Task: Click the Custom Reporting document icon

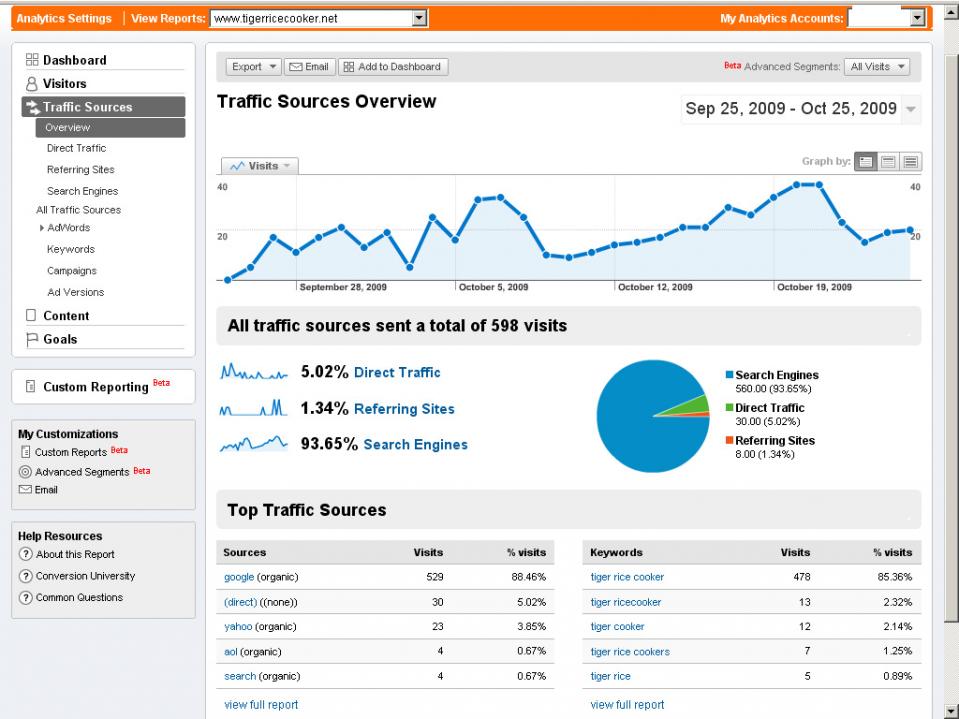Action: pyautogui.click(x=31, y=387)
